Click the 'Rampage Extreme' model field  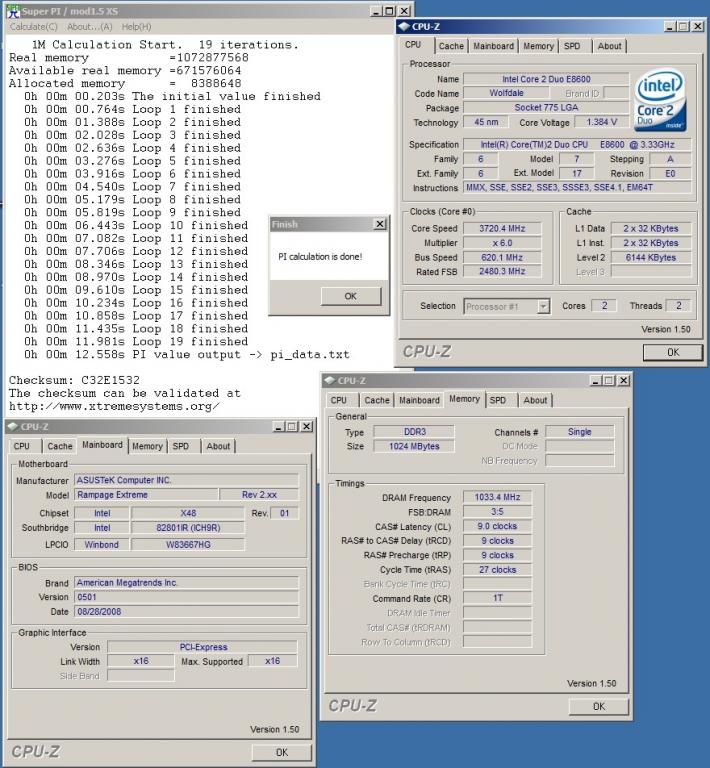146,495
